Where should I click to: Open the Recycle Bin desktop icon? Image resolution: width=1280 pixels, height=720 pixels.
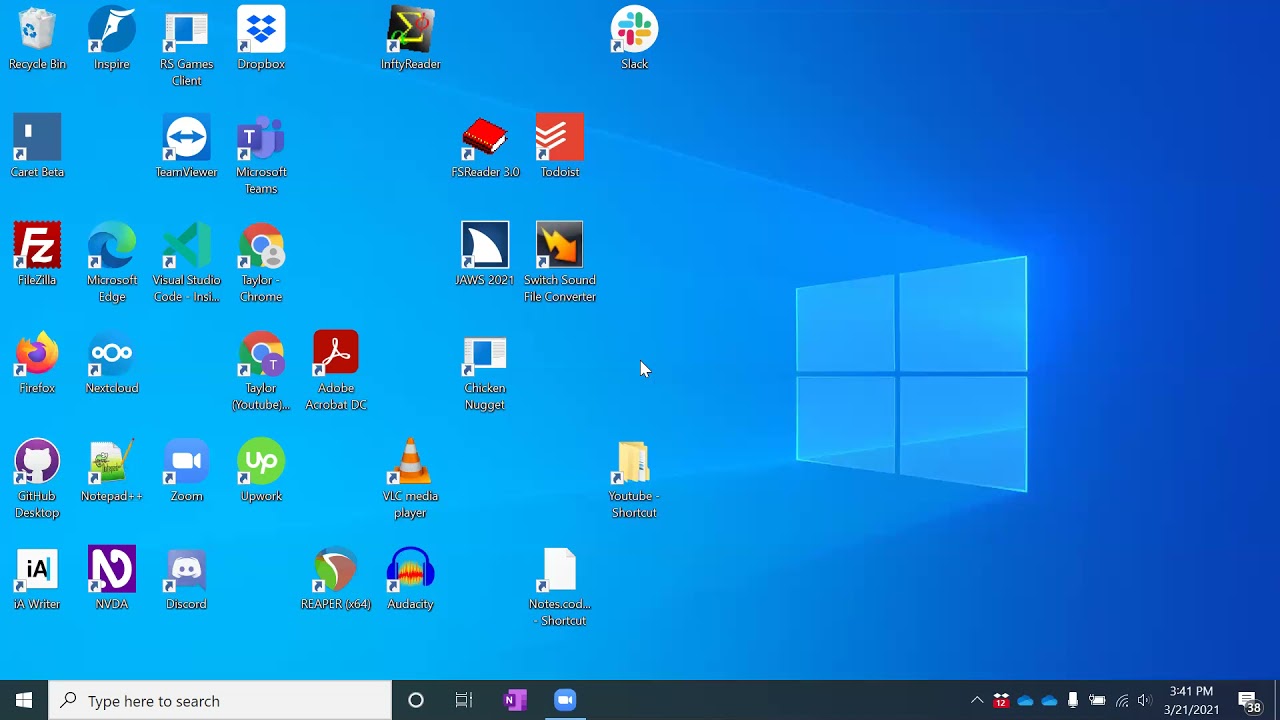click(37, 40)
